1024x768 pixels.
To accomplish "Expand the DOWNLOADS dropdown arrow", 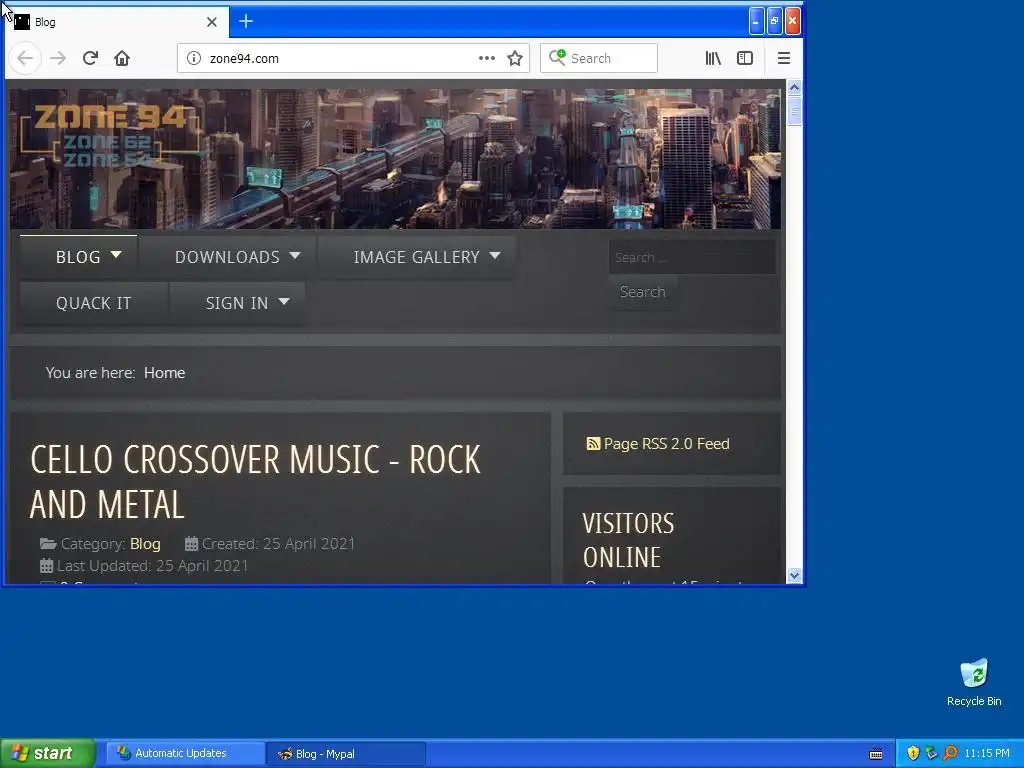I will tap(295, 255).
